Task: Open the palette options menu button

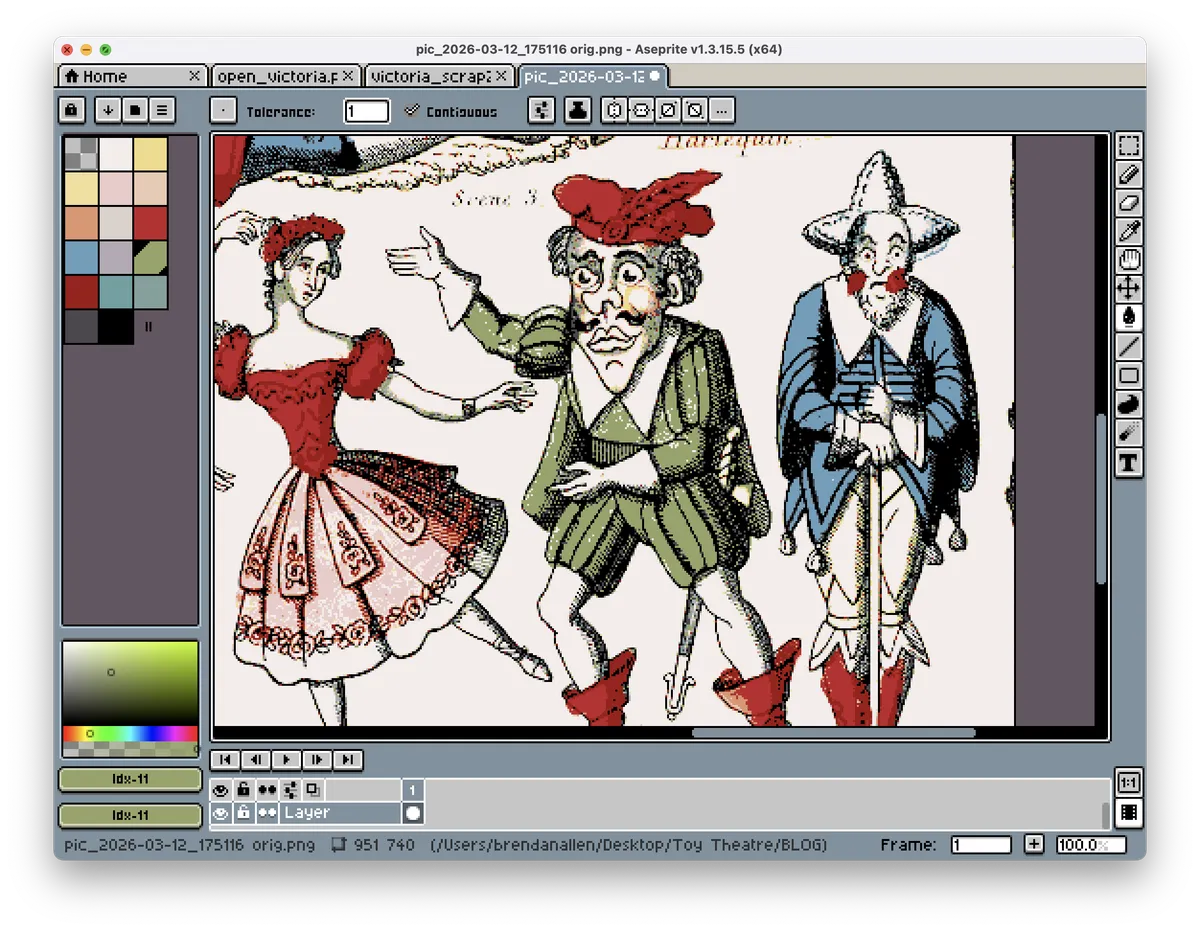Action: click(162, 109)
